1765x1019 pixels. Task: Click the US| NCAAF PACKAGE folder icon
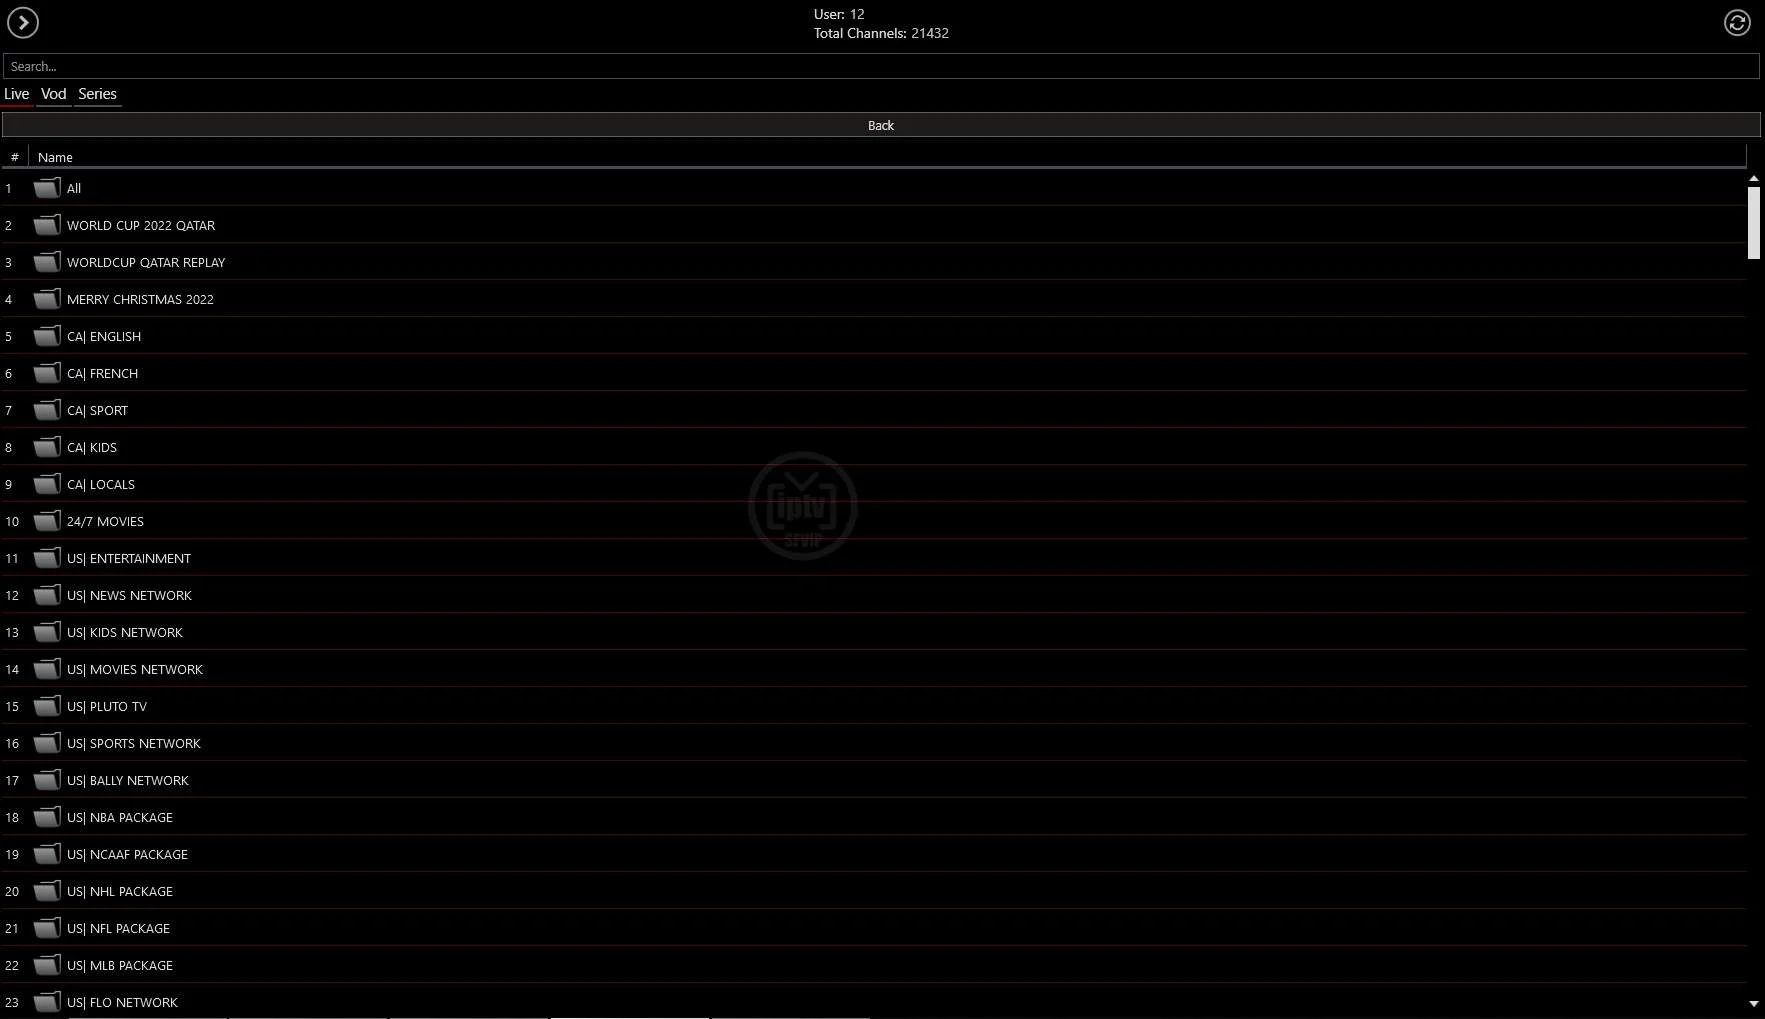(47, 854)
